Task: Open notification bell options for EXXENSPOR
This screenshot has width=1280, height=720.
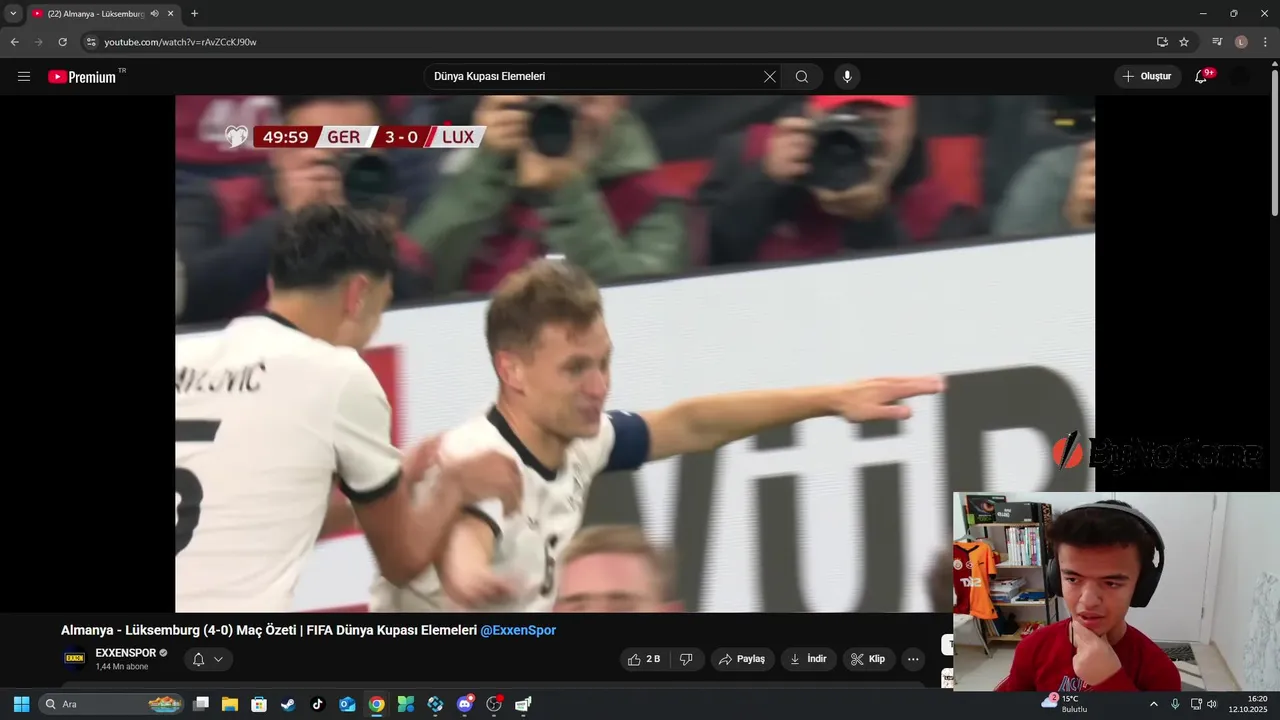Action: tap(208, 659)
